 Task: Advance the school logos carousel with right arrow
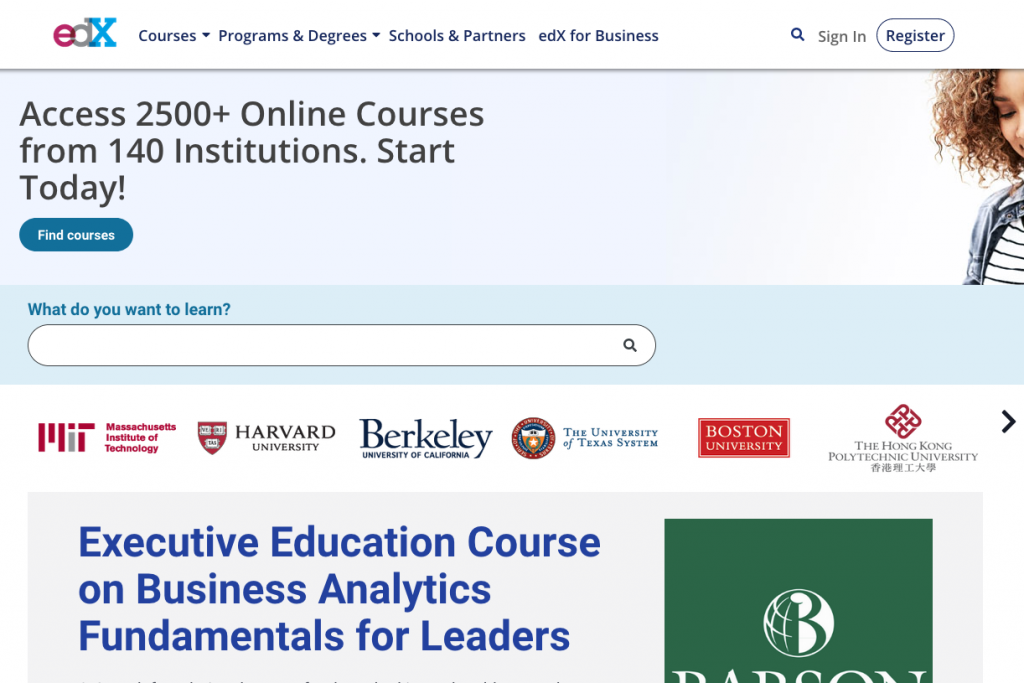1008,422
